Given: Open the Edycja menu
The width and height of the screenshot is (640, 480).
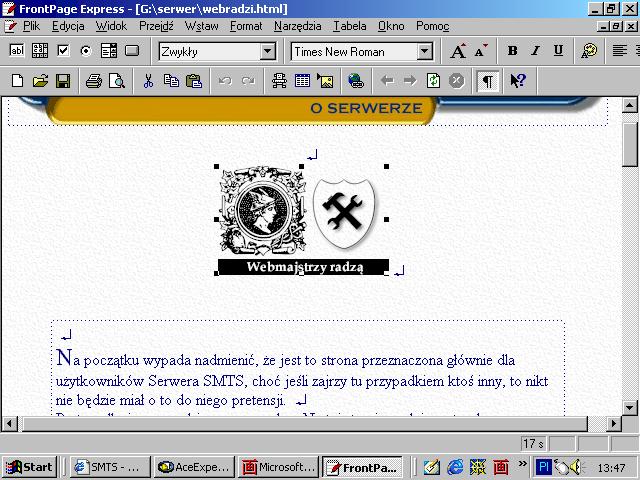Looking at the screenshot, I should (68, 27).
